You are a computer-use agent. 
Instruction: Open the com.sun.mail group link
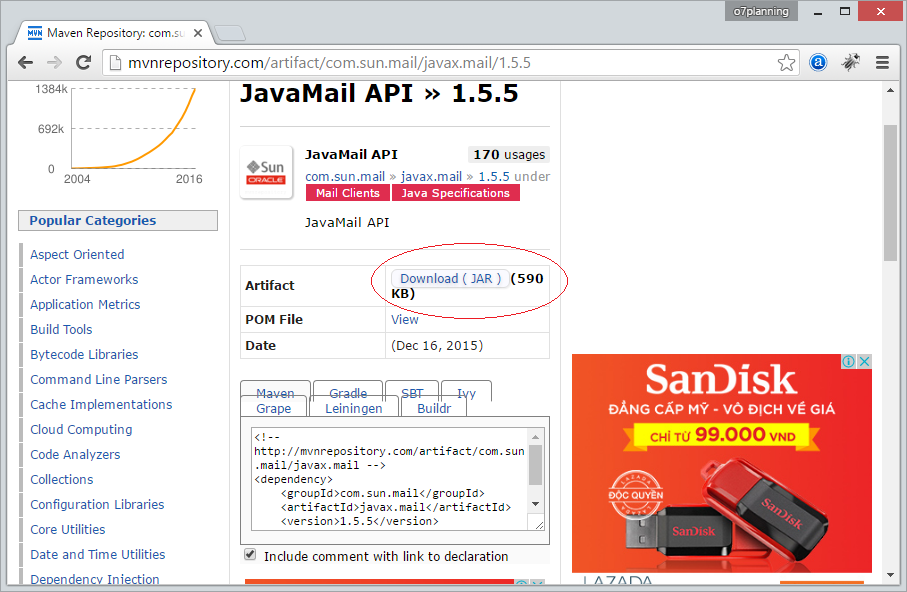pyautogui.click(x=345, y=177)
